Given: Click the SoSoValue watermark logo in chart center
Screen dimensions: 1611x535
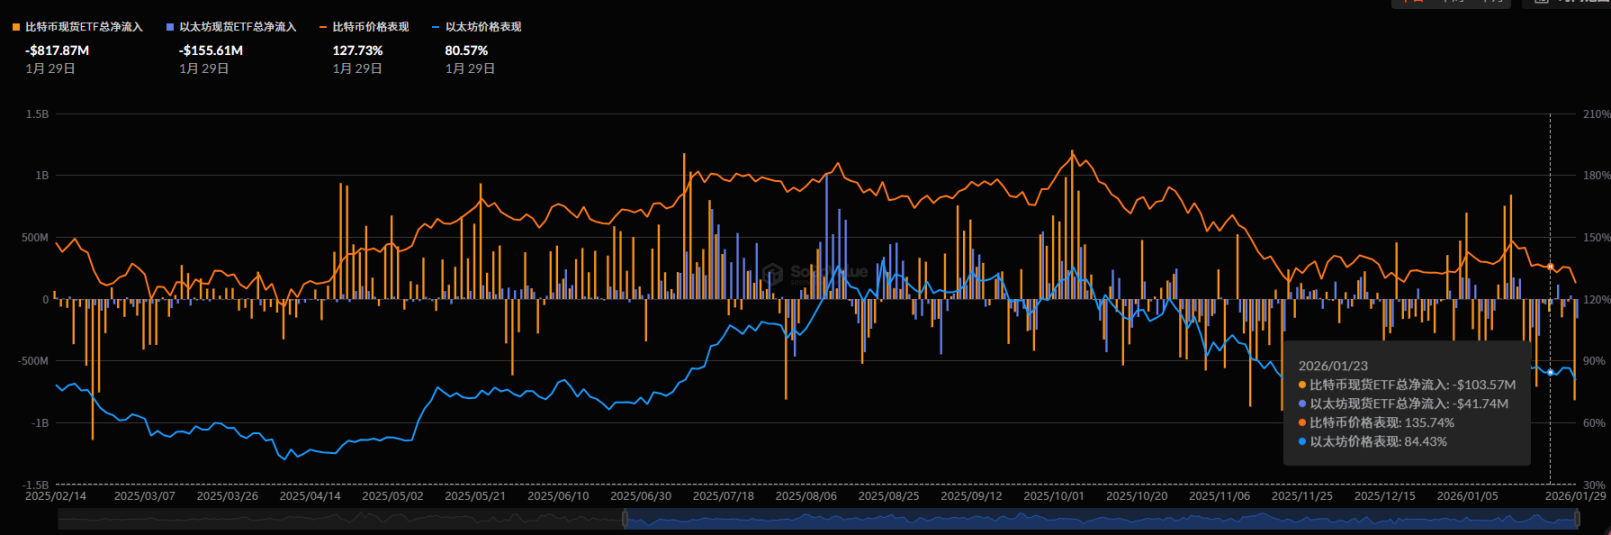Looking at the screenshot, I should 772,274.
